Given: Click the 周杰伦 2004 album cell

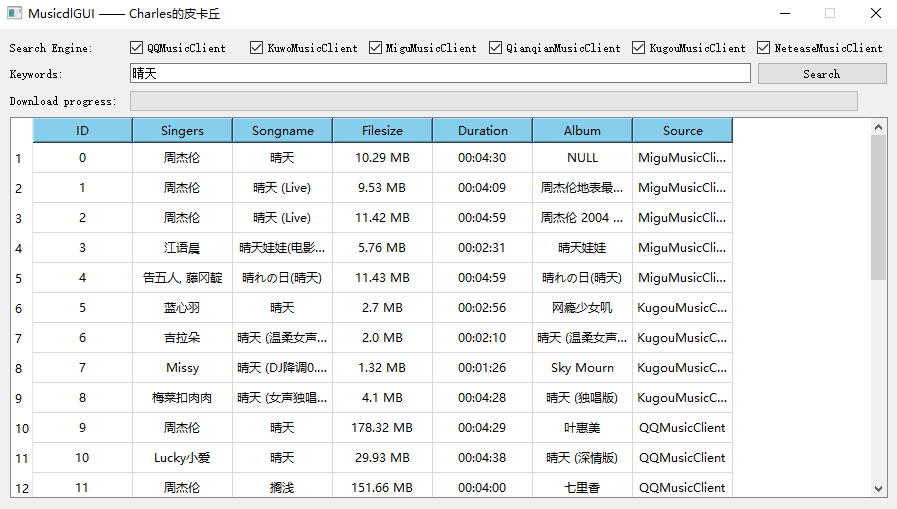Looking at the screenshot, I should tap(582, 218).
